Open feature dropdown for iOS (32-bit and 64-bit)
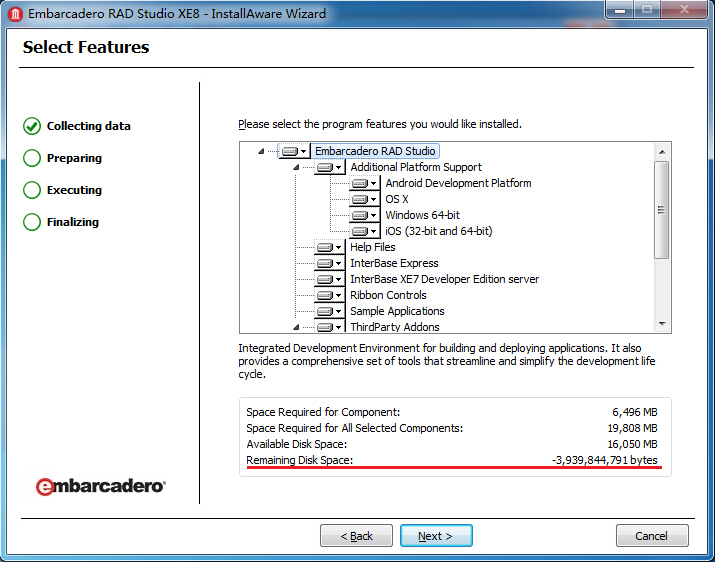The image size is (715, 562). pyautogui.click(x=364, y=231)
